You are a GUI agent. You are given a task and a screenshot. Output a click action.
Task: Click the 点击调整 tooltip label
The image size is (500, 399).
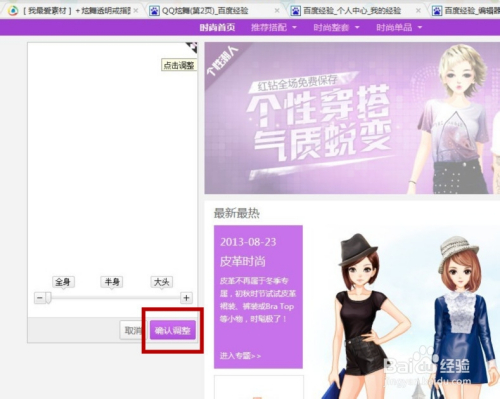[179, 65]
